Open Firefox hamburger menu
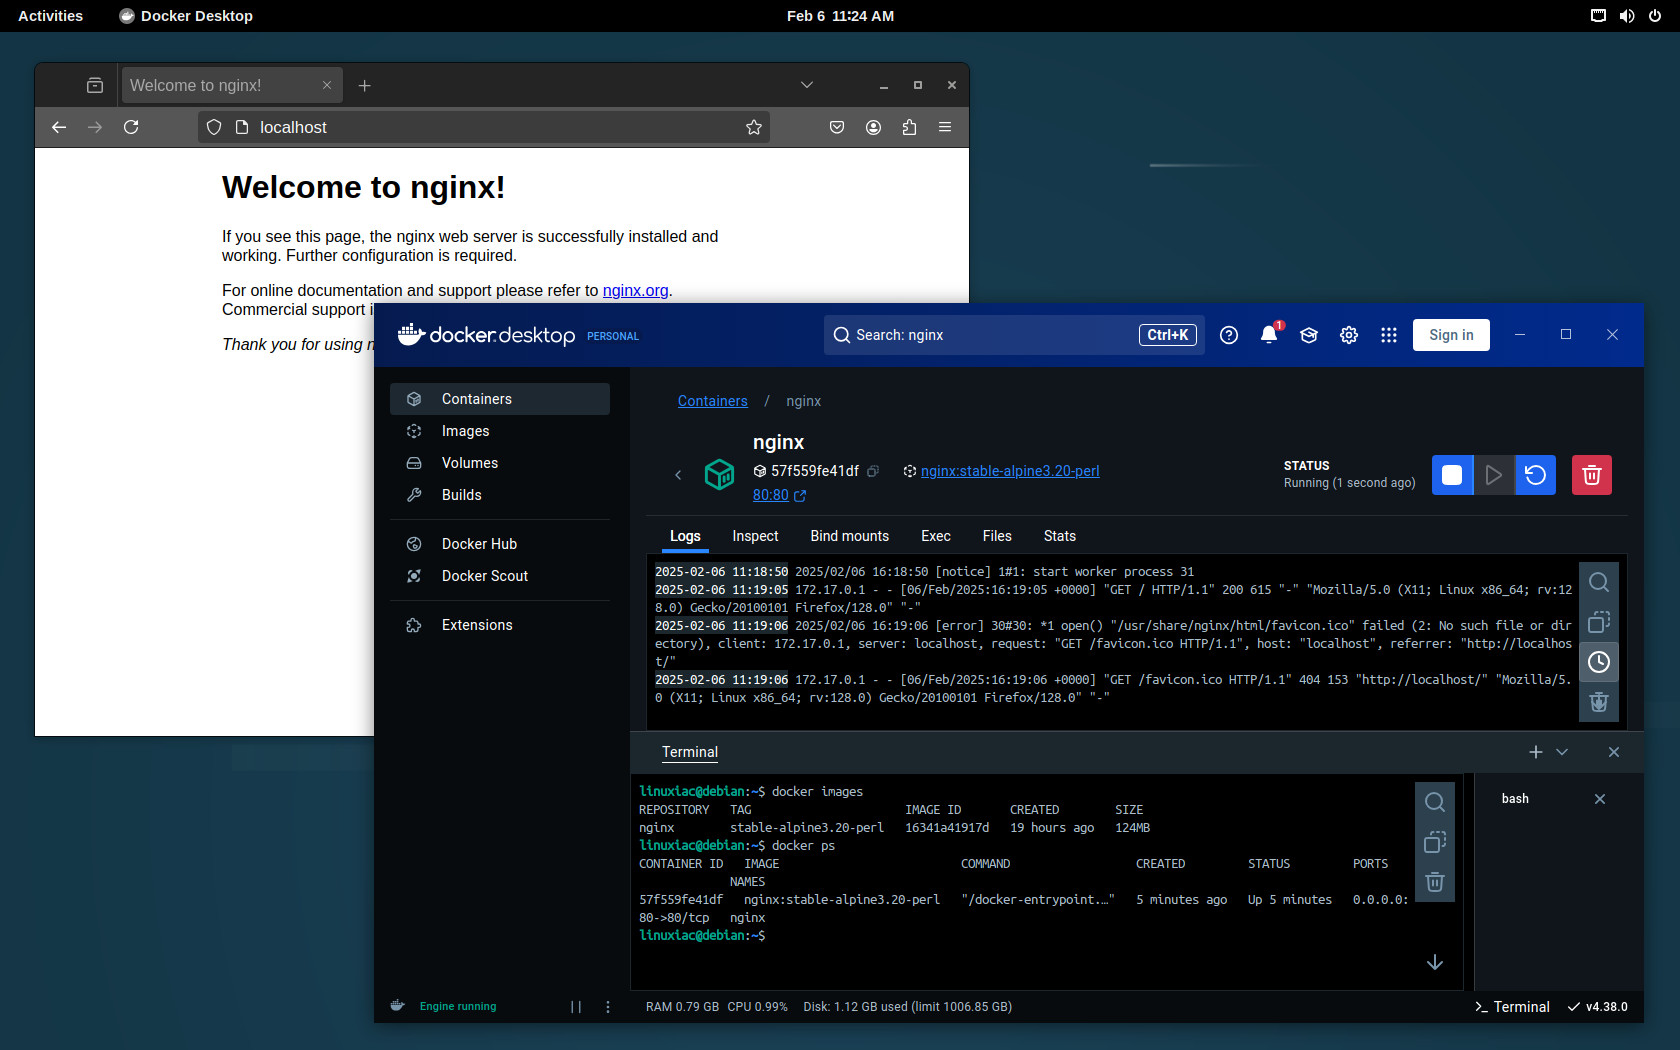 945,127
